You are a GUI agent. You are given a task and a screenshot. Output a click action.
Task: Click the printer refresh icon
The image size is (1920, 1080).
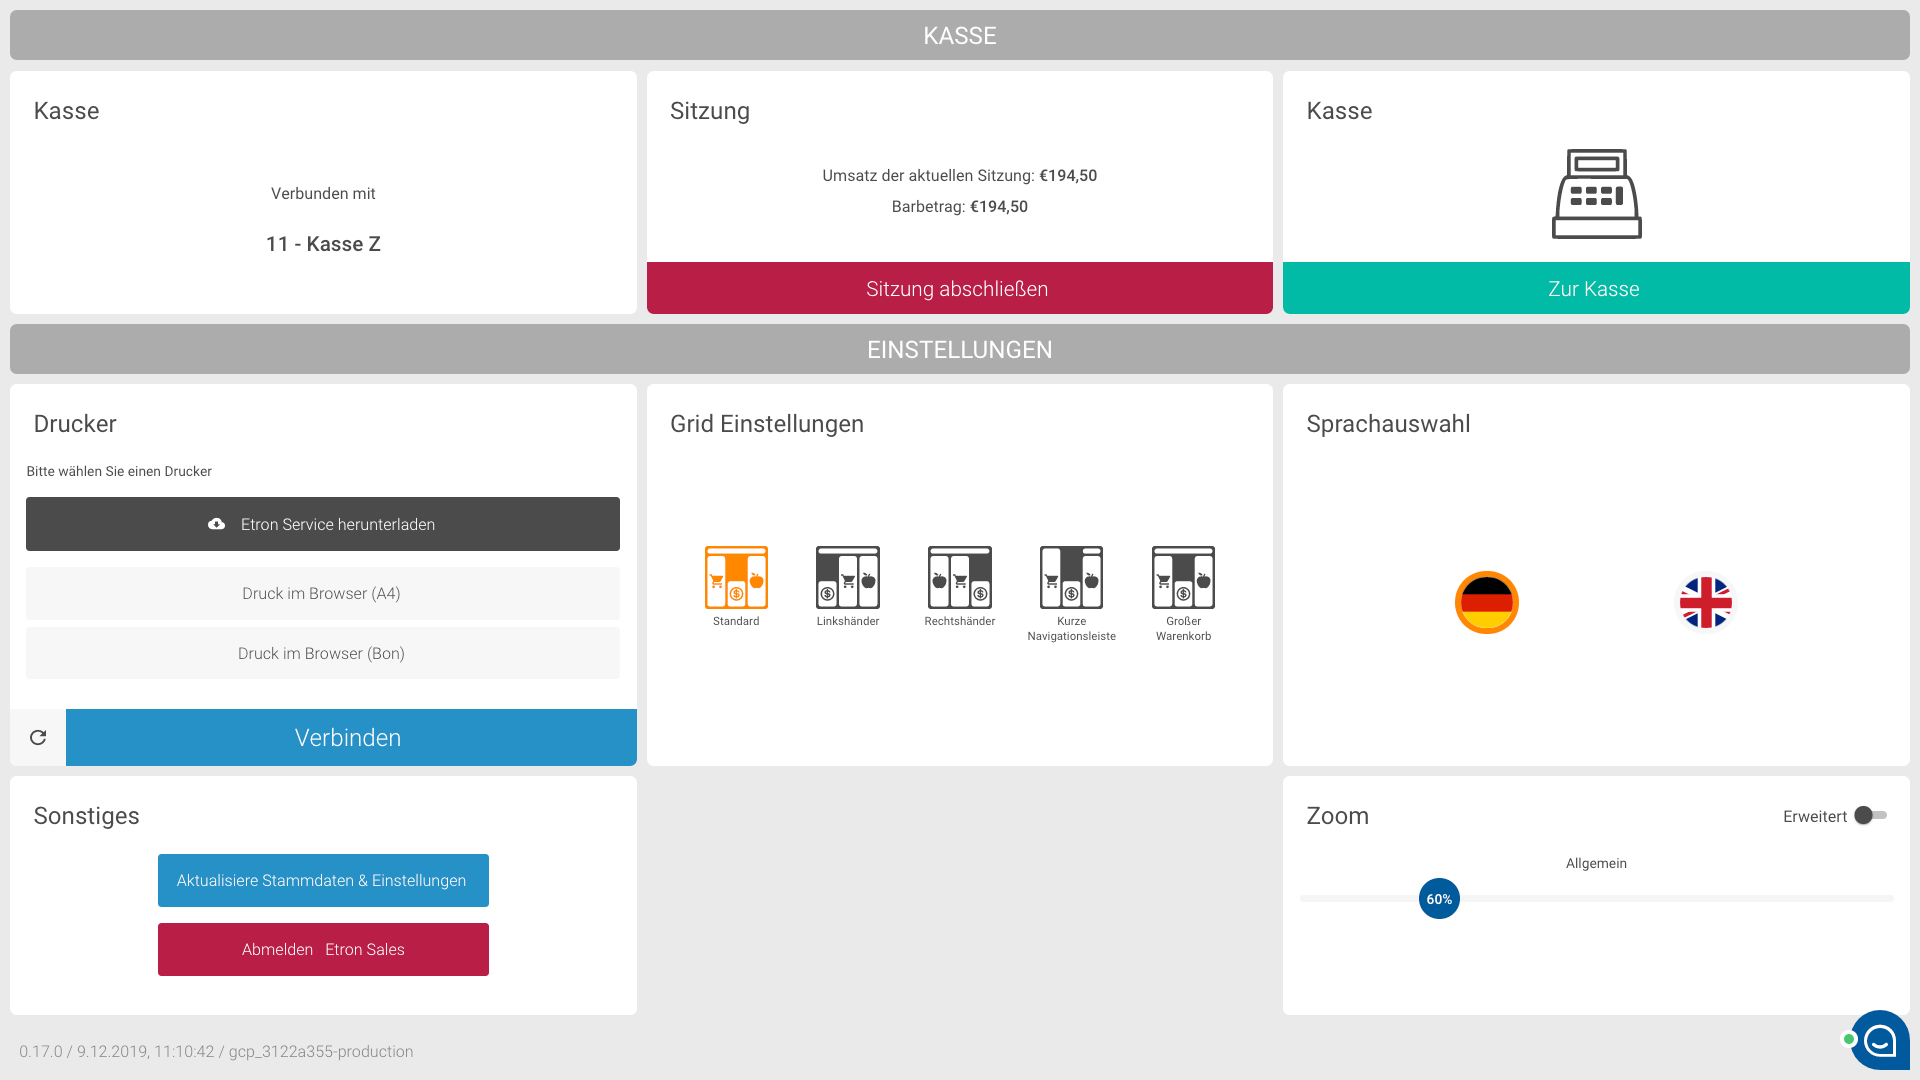(38, 737)
